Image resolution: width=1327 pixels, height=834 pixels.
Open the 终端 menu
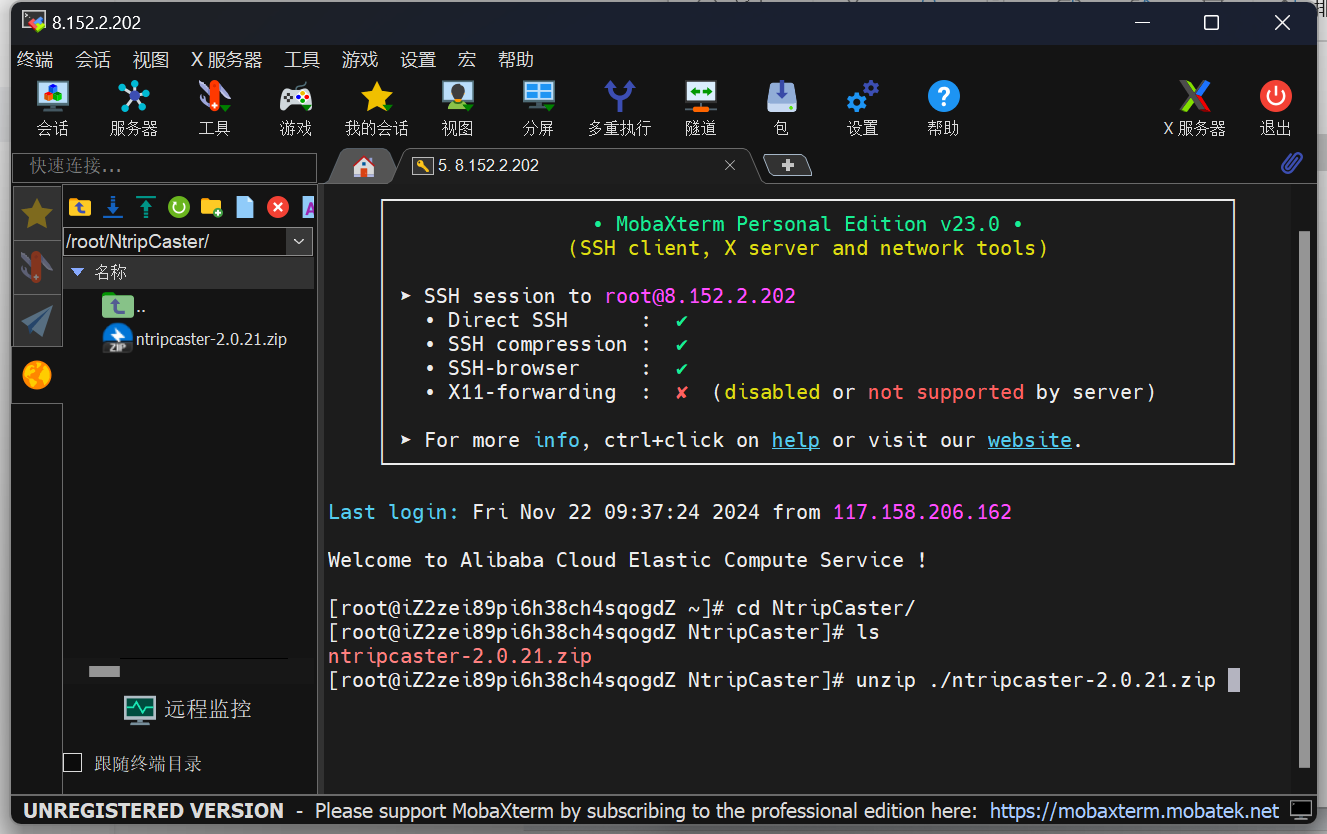35,60
